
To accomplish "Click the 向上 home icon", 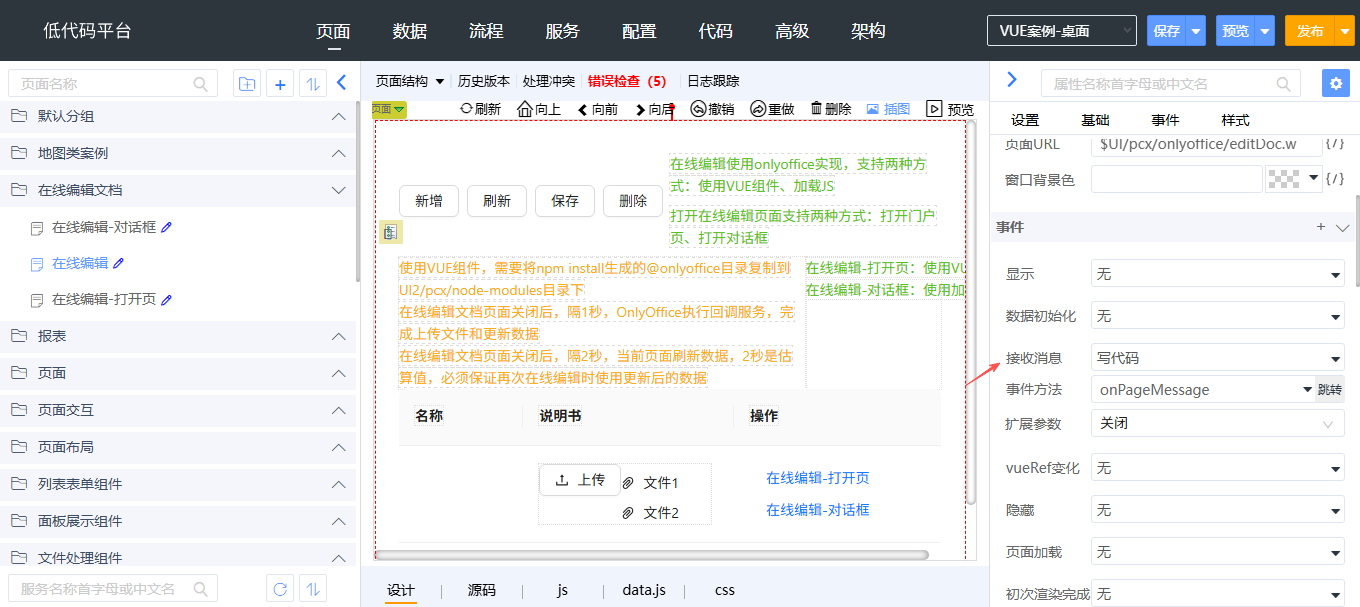I will coord(524,109).
